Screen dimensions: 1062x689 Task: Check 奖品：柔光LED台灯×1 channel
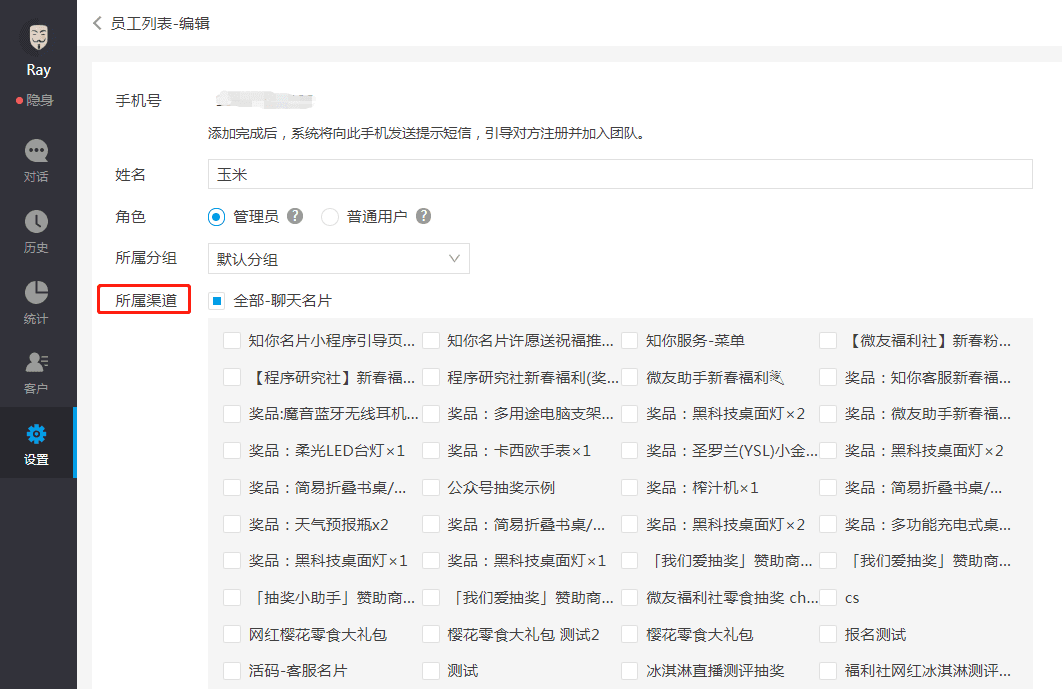click(232, 451)
